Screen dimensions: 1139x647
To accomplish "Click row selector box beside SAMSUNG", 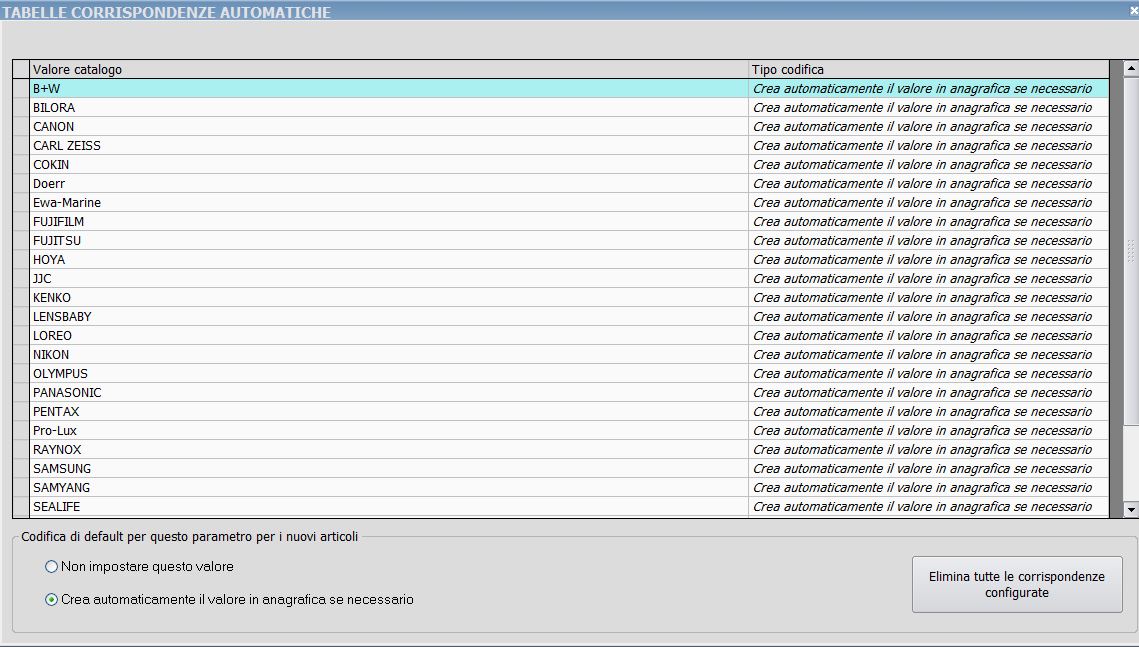I will tap(21, 468).
